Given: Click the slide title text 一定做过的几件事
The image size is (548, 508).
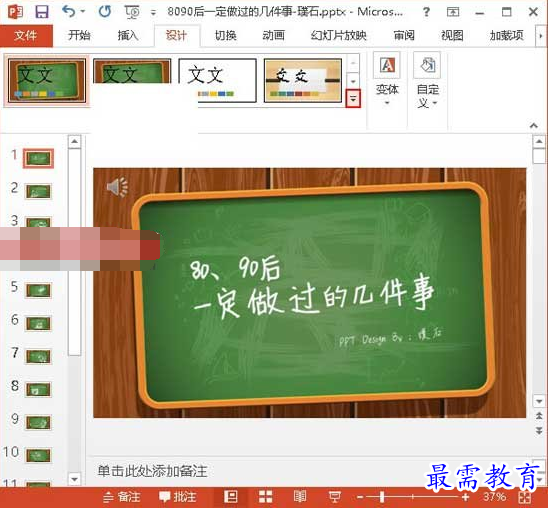Looking at the screenshot, I should tap(314, 296).
